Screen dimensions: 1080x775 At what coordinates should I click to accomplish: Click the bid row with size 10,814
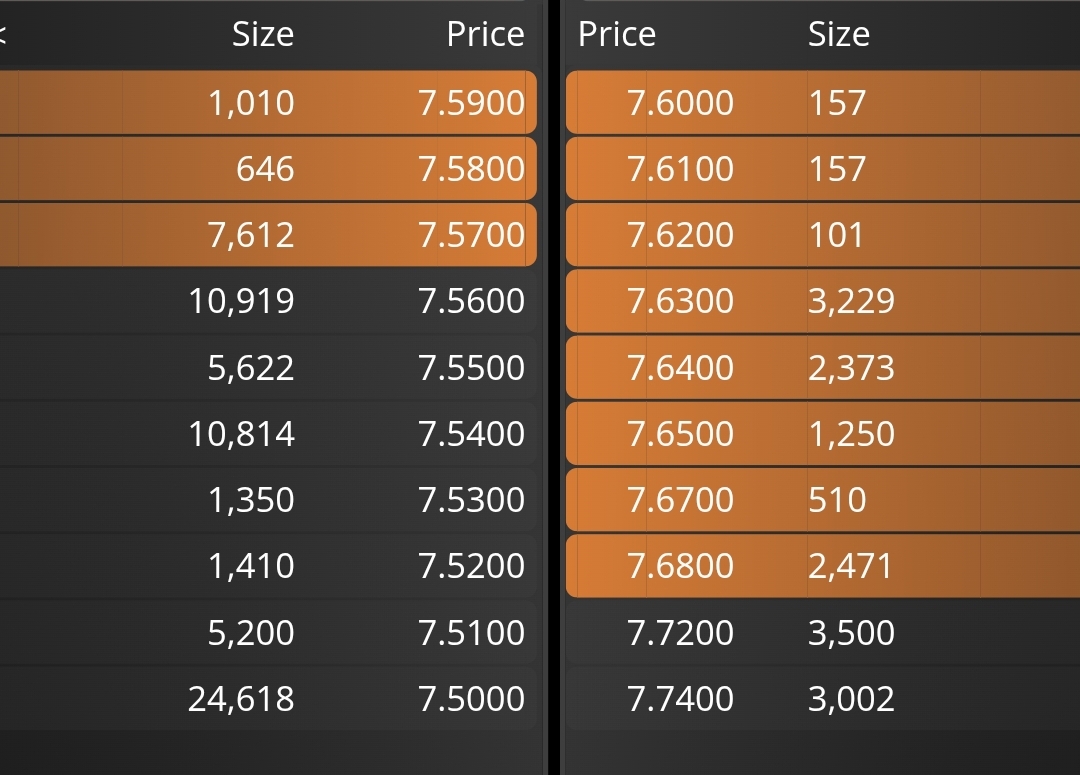268,433
